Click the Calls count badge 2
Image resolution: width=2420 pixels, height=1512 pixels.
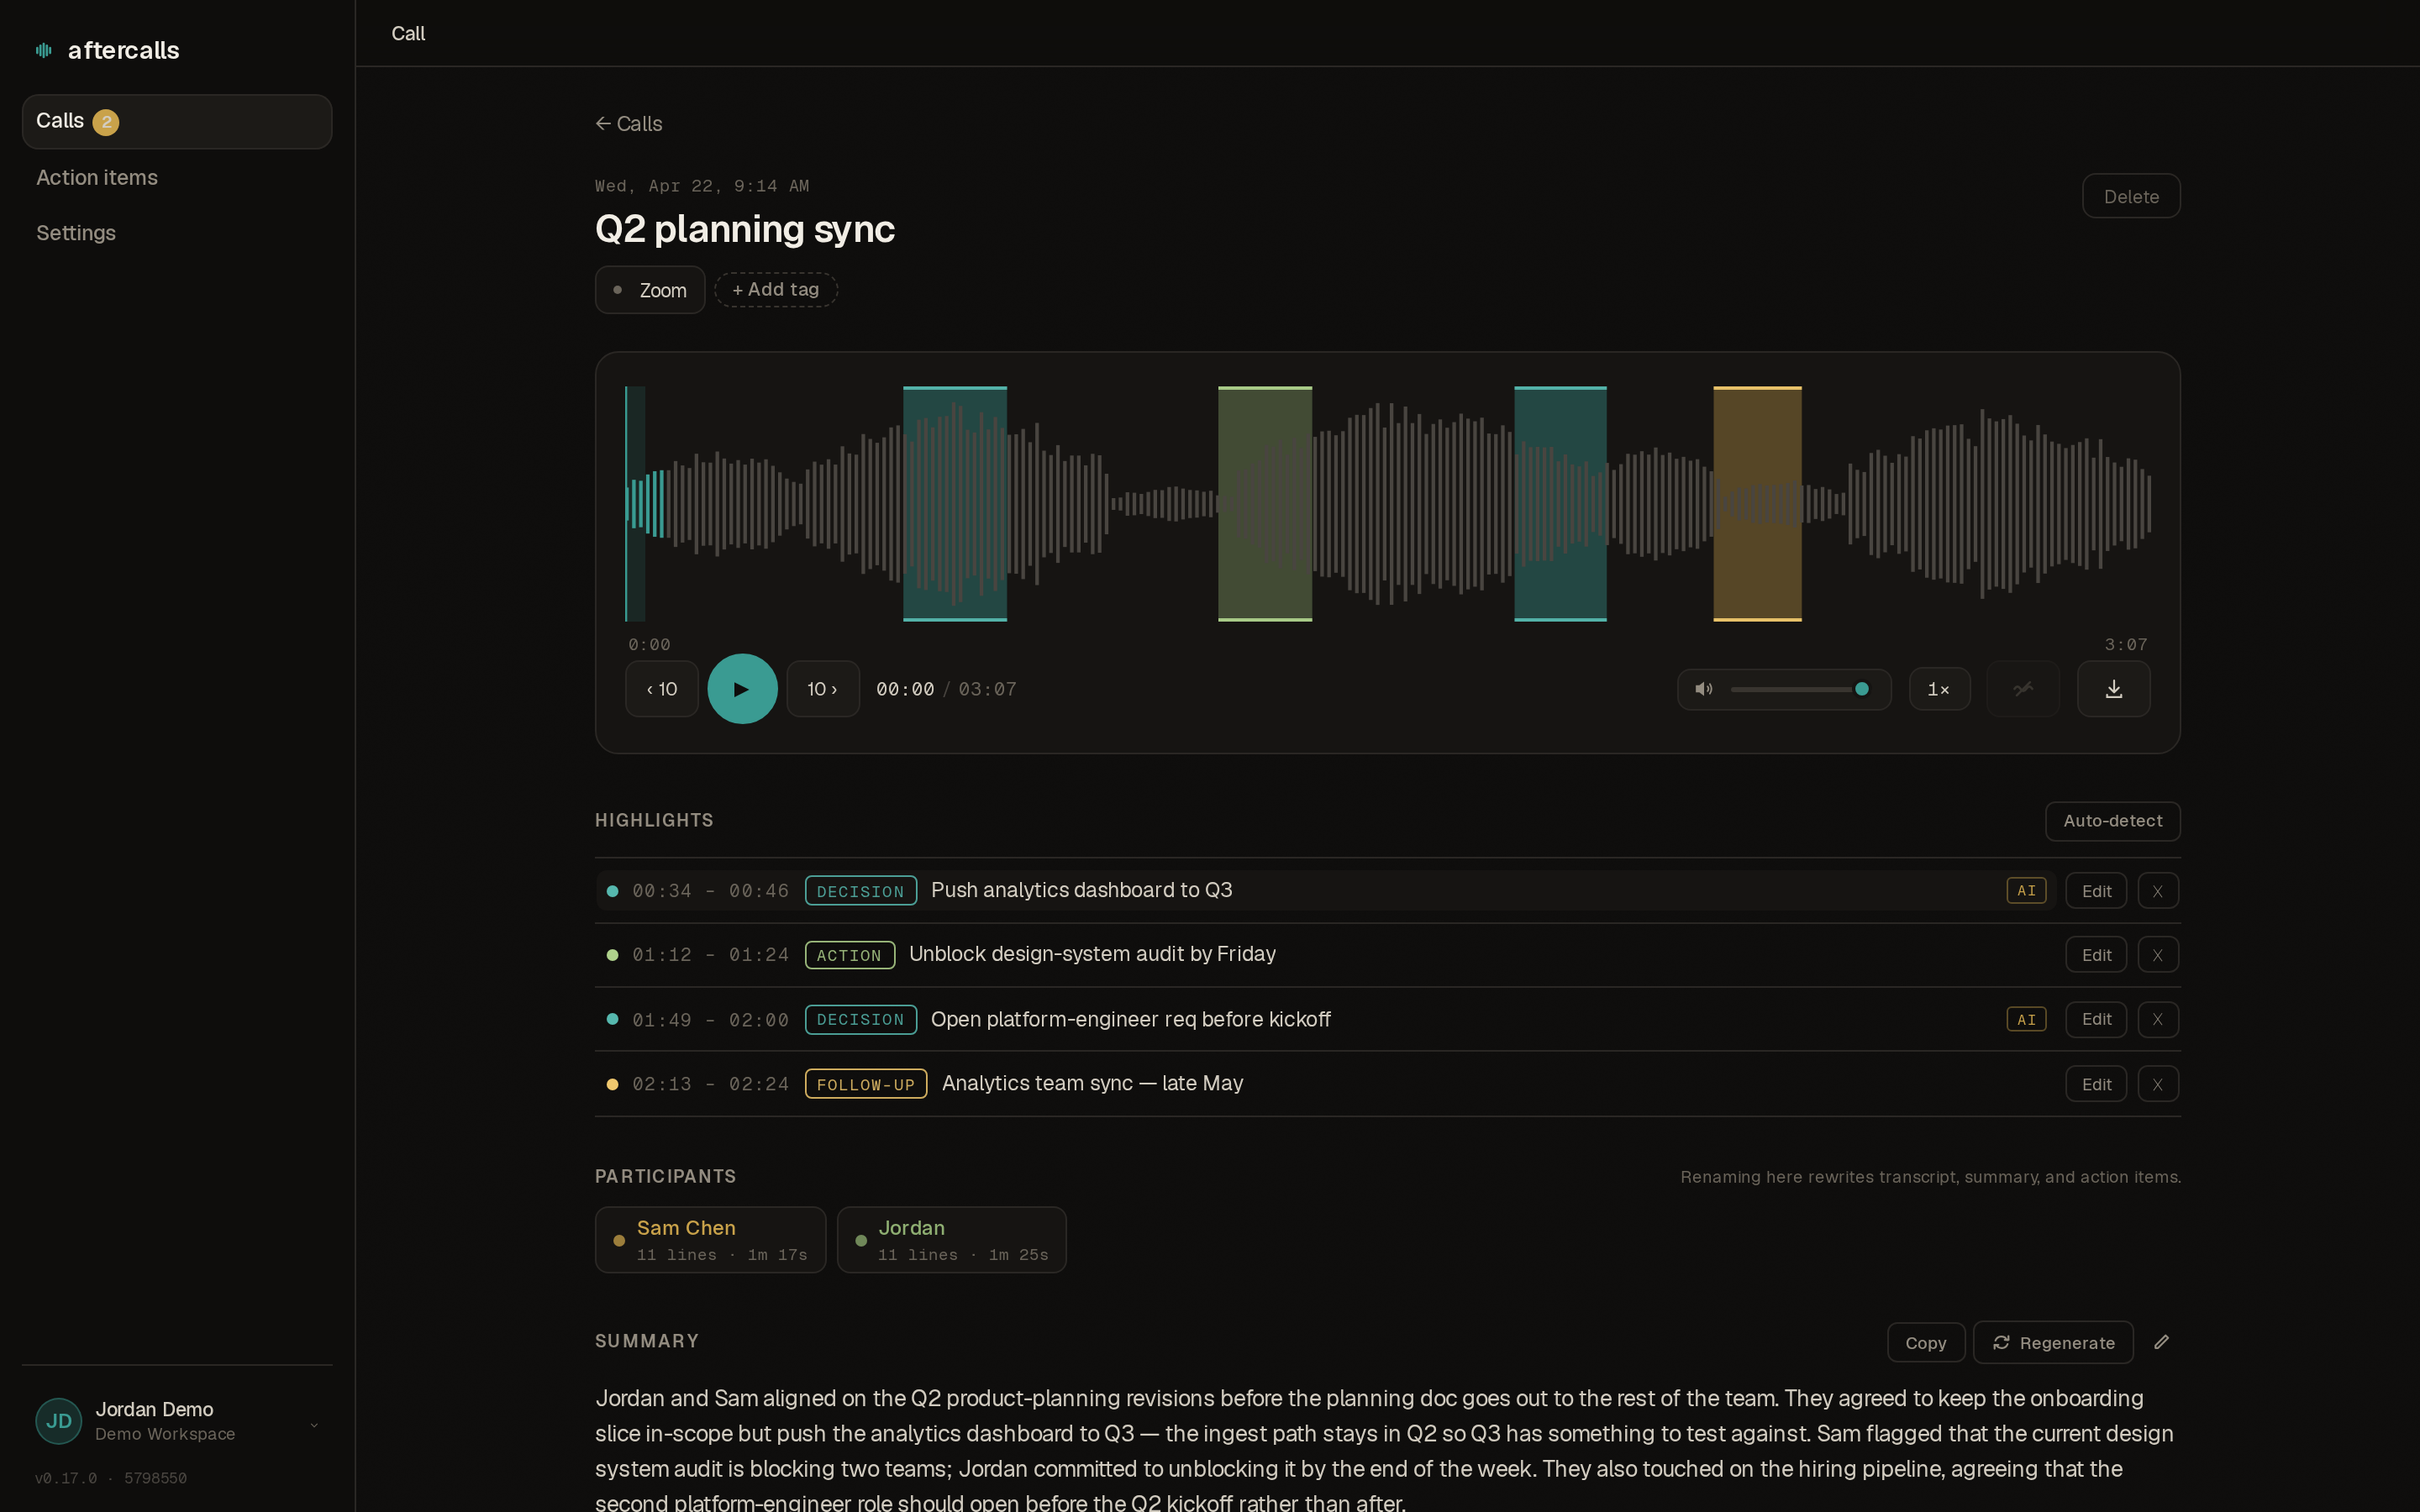106,122
